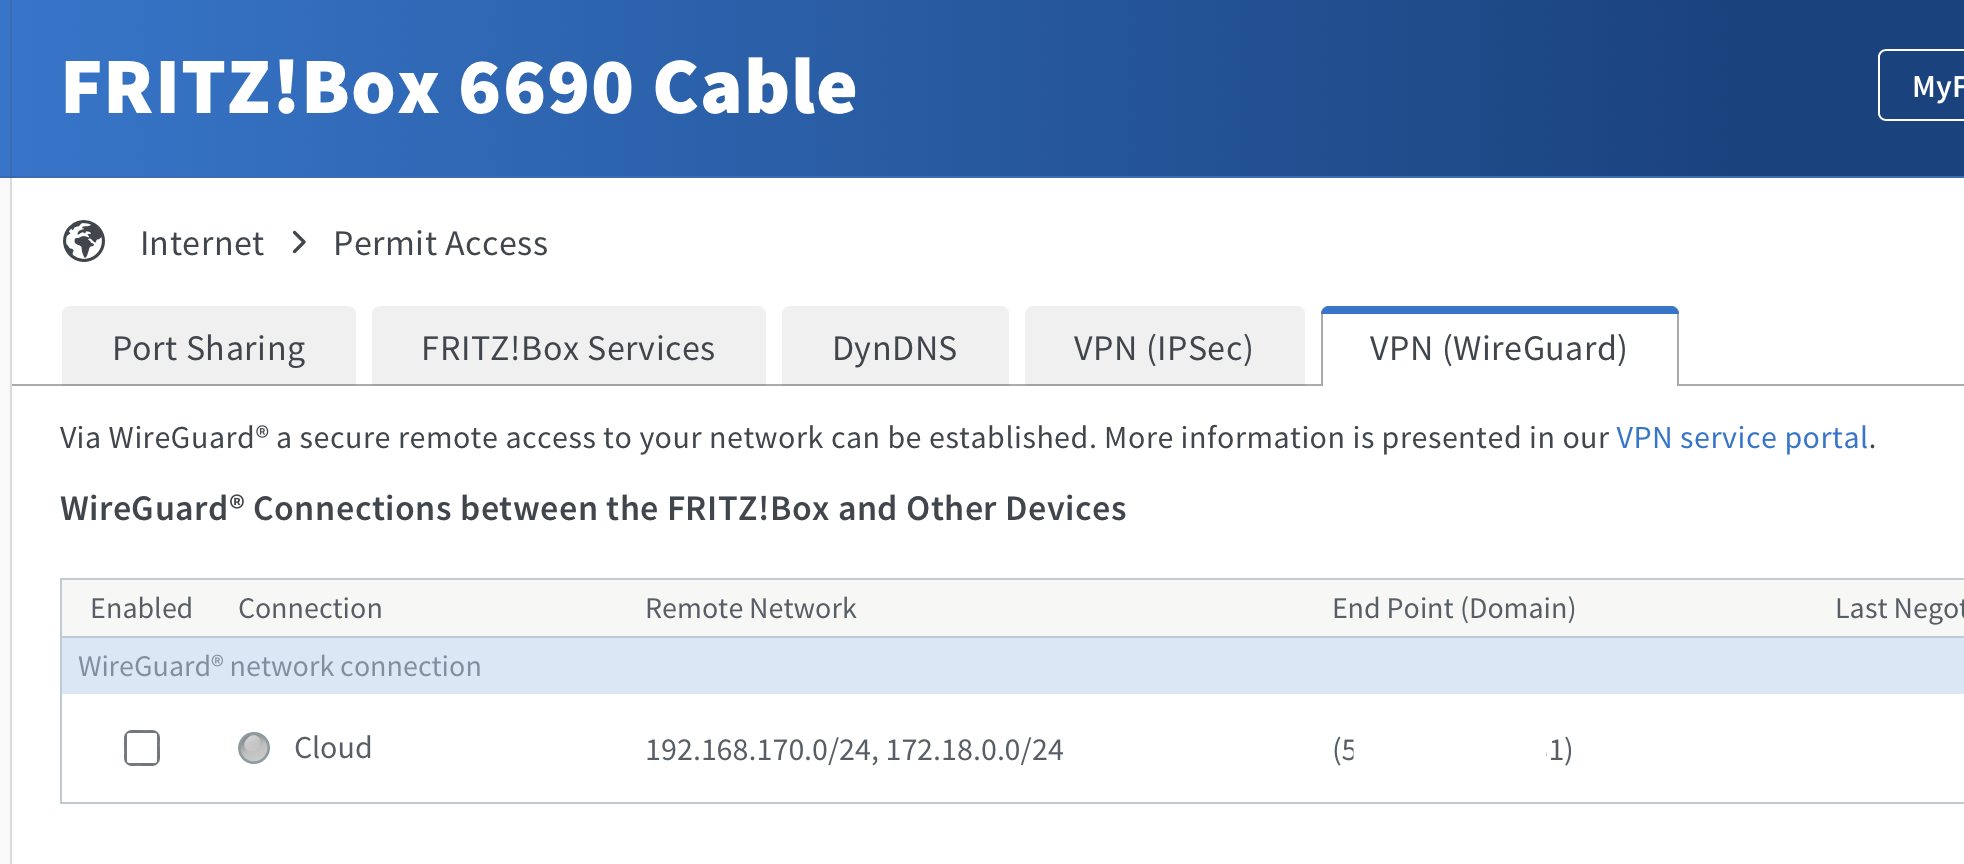Click the Enabled column header
1964x864 pixels.
point(141,608)
